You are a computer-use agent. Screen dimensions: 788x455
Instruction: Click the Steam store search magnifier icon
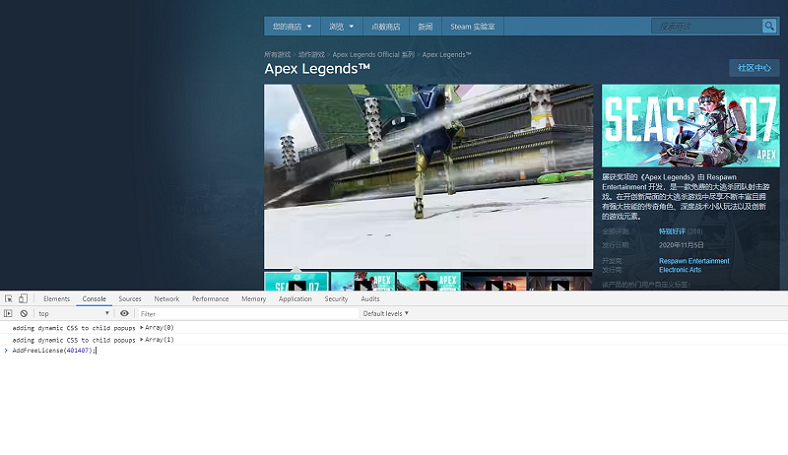coord(769,26)
